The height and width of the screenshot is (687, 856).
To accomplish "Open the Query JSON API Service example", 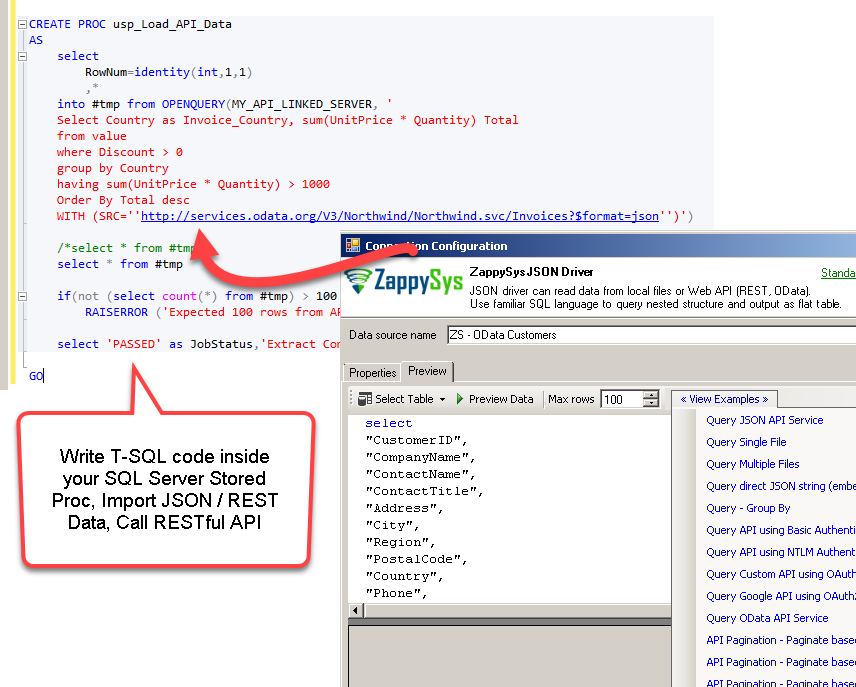I will [x=765, y=420].
